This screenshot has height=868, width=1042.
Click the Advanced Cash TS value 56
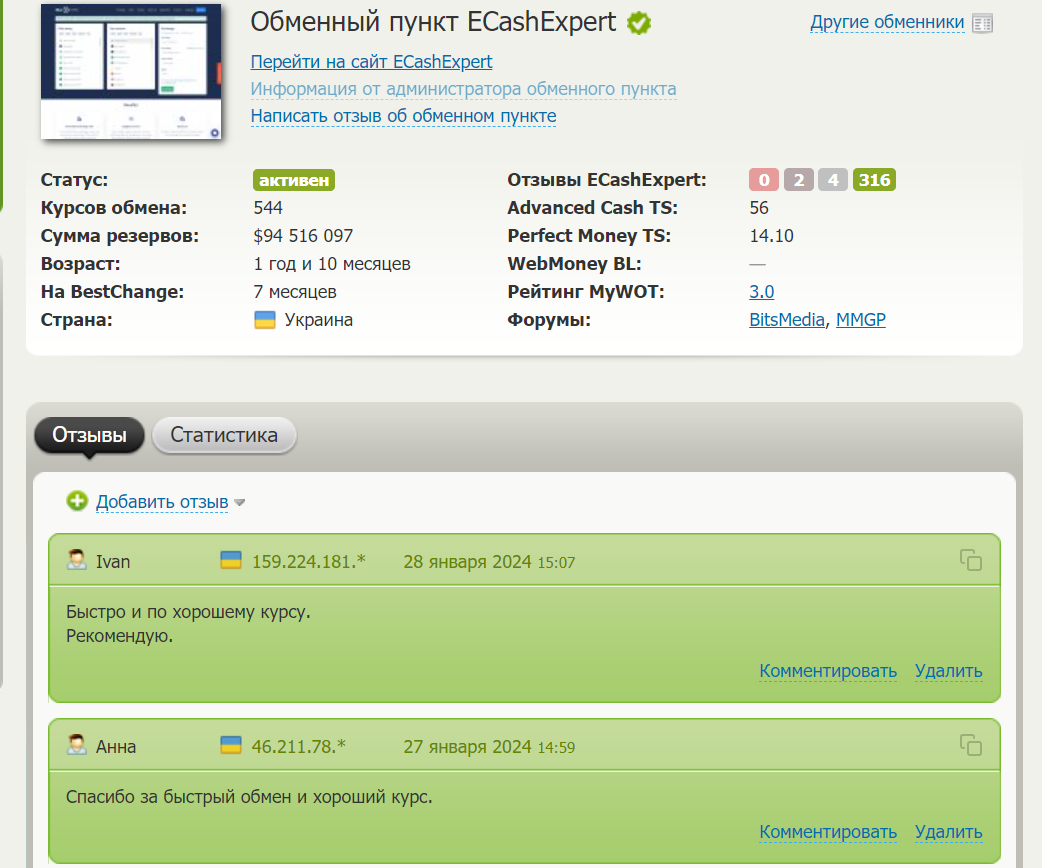759,208
